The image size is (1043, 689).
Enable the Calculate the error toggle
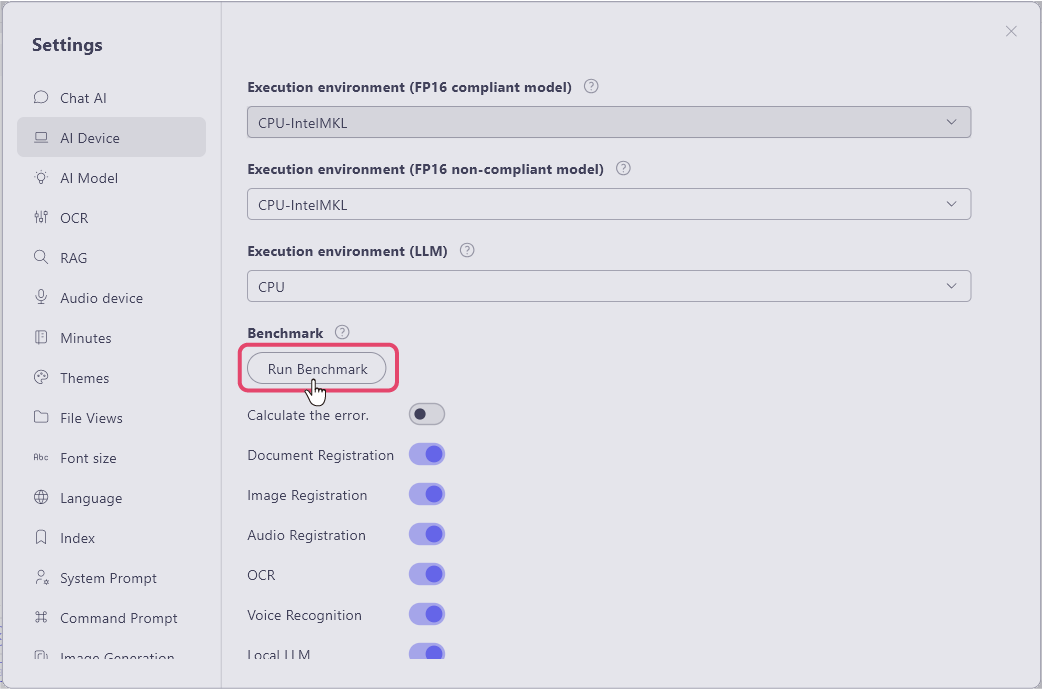coord(427,414)
